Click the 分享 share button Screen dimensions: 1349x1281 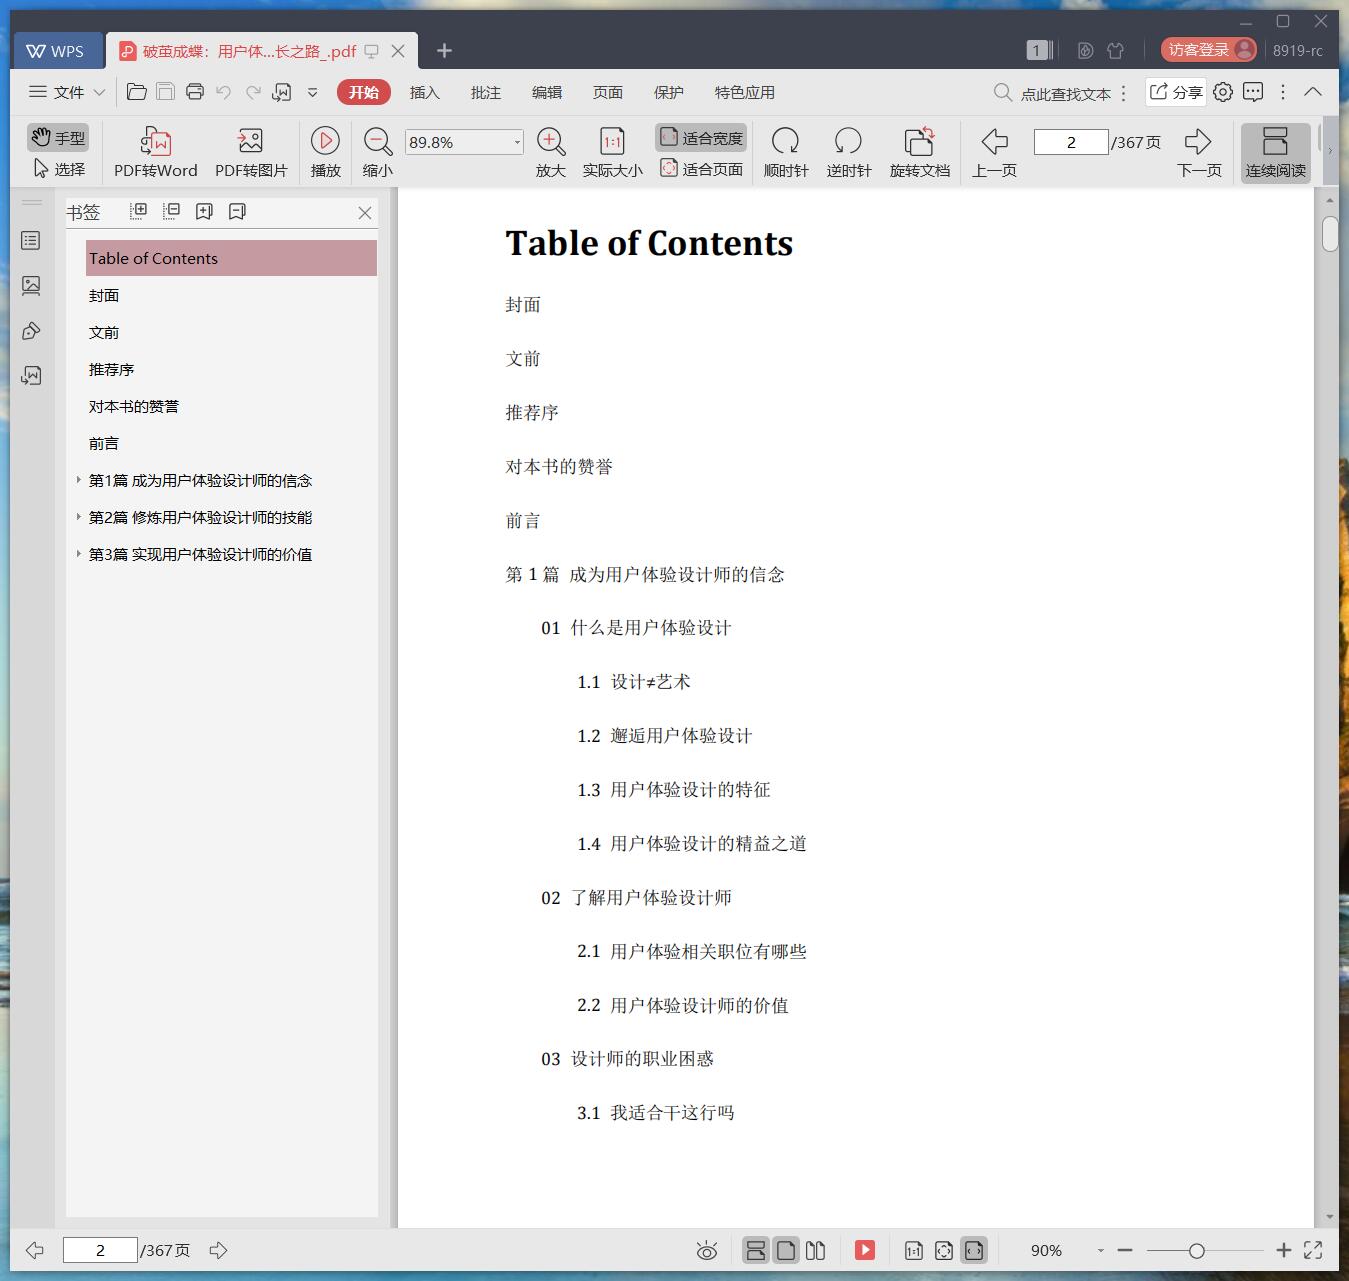(x=1175, y=92)
